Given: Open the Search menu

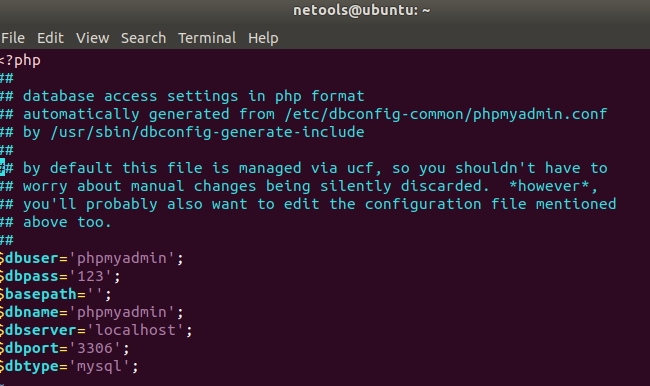Looking at the screenshot, I should [x=143, y=38].
